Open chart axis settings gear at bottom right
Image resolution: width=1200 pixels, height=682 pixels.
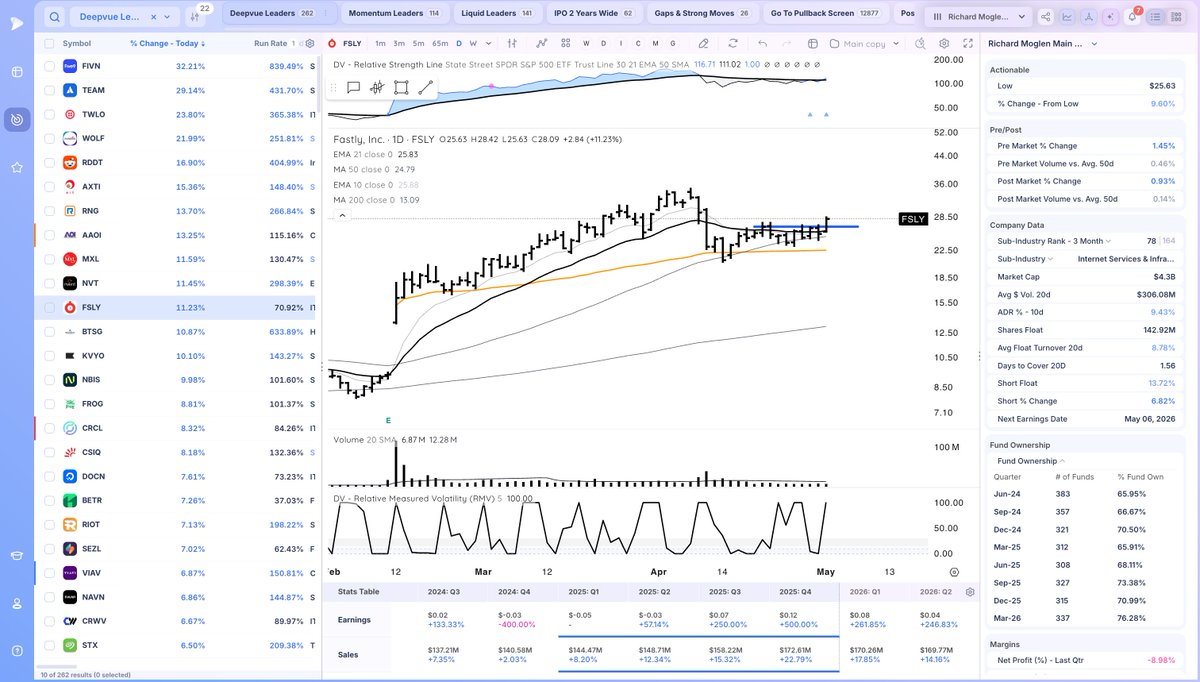coord(953,571)
